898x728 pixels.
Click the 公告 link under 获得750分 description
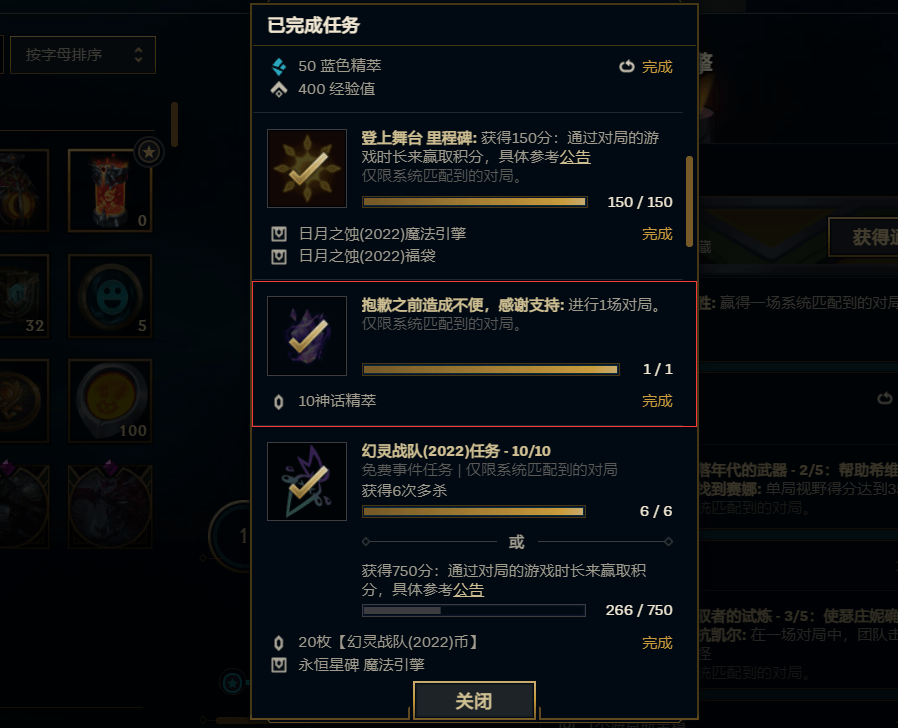click(468, 589)
